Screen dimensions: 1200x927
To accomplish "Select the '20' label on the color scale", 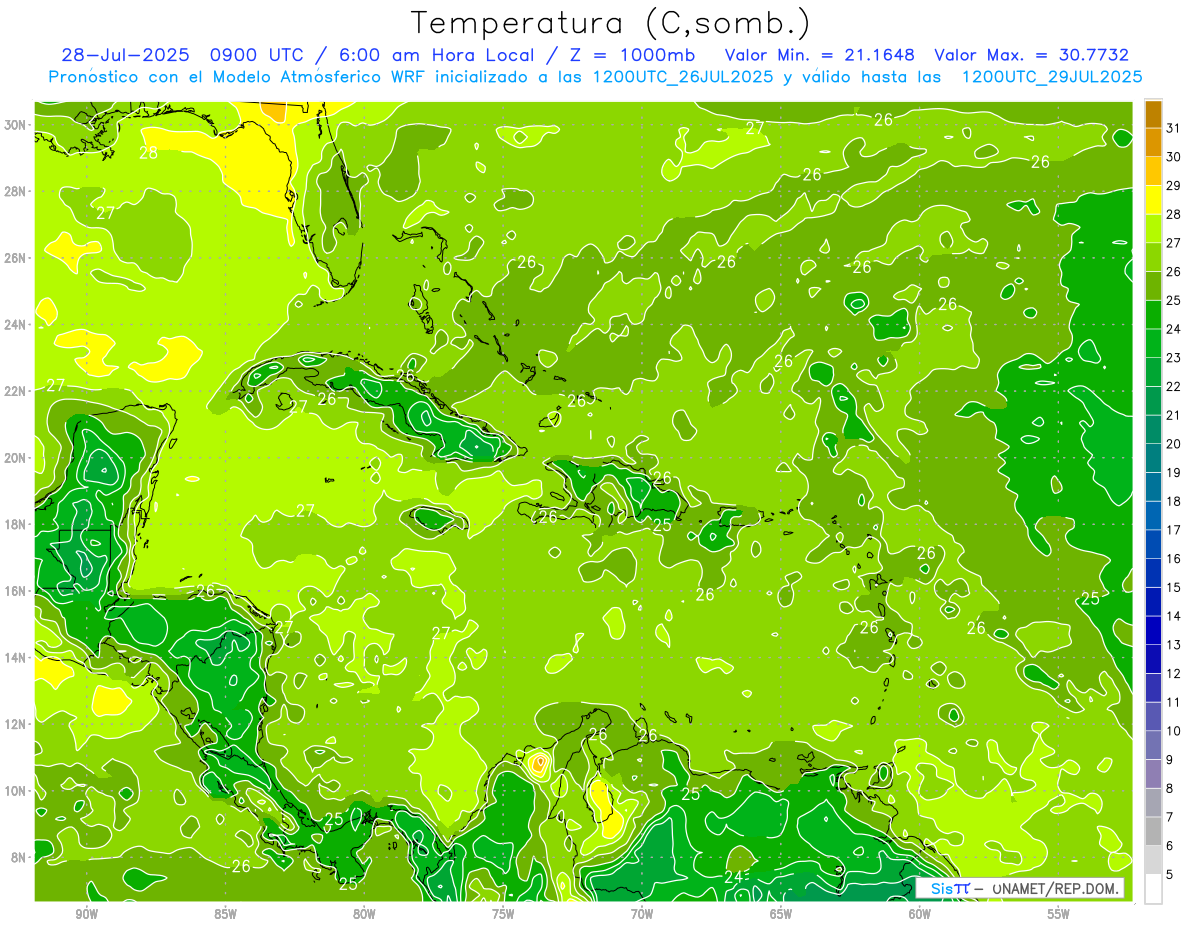I will (x=1174, y=444).
